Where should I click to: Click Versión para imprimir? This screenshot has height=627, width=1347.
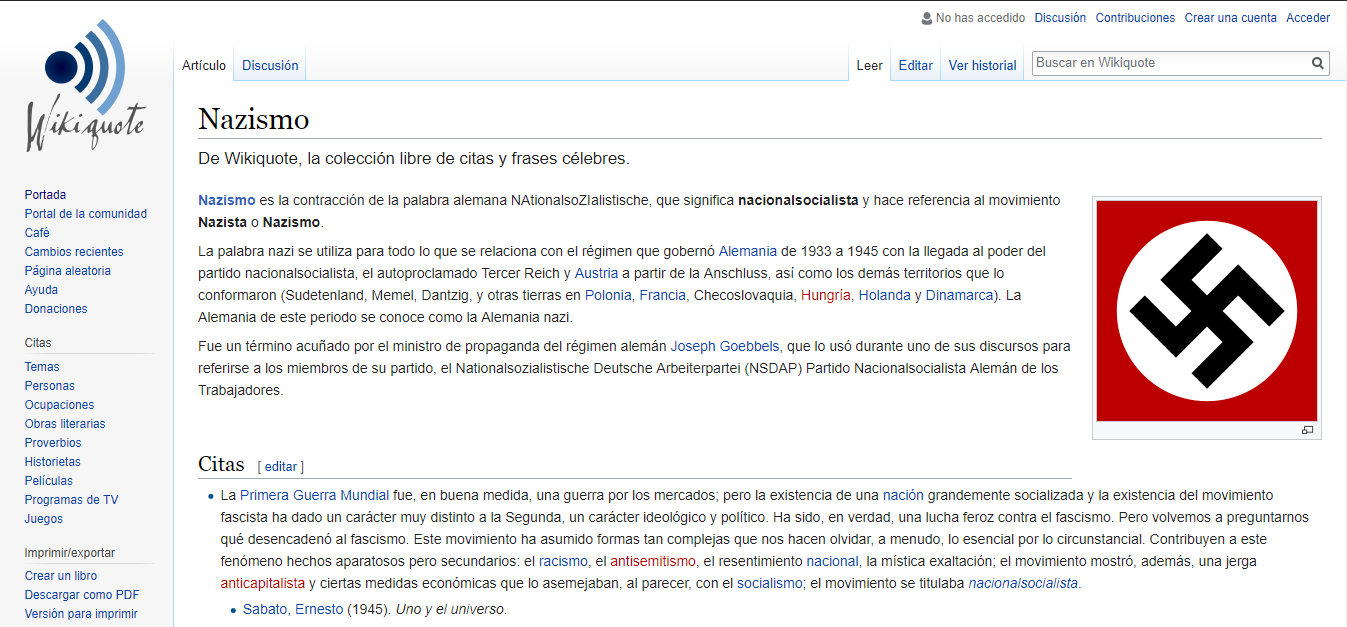81,614
